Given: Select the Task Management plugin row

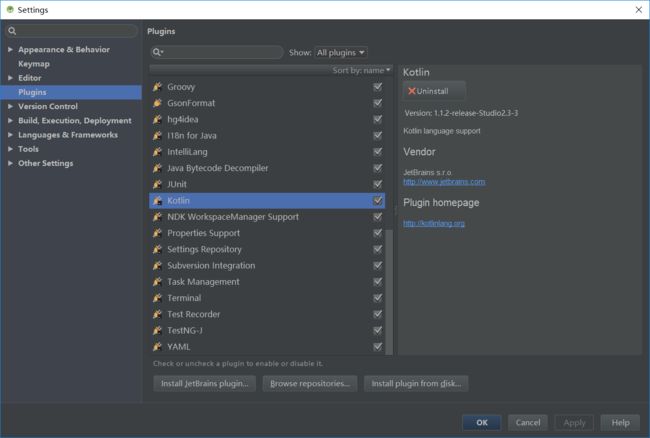Looking at the screenshot, I should pos(267,282).
